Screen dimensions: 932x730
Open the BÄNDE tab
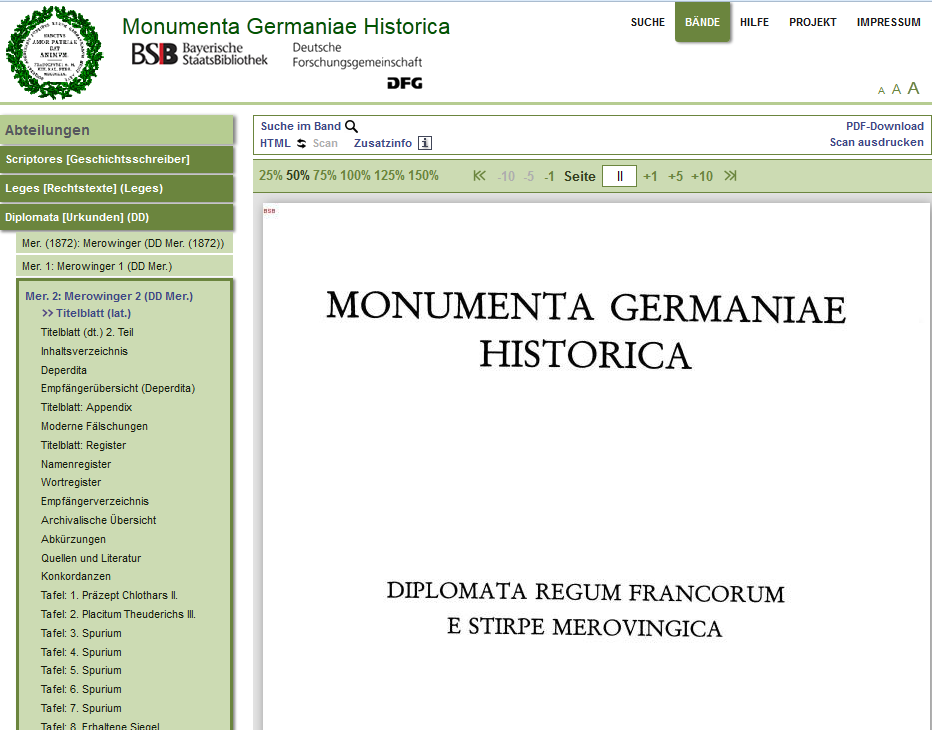703,22
